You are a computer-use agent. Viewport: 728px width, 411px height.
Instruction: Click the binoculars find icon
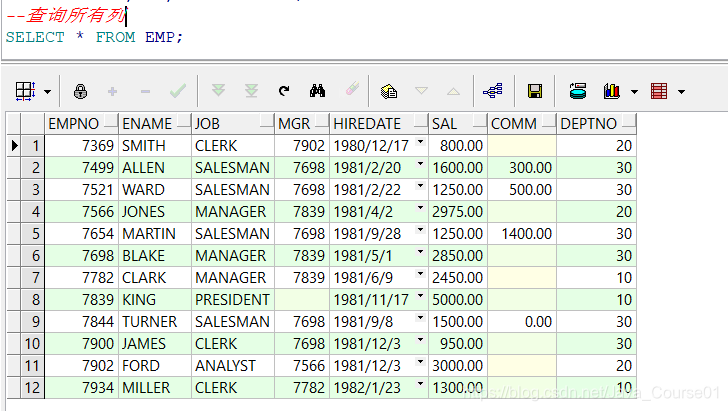318,91
